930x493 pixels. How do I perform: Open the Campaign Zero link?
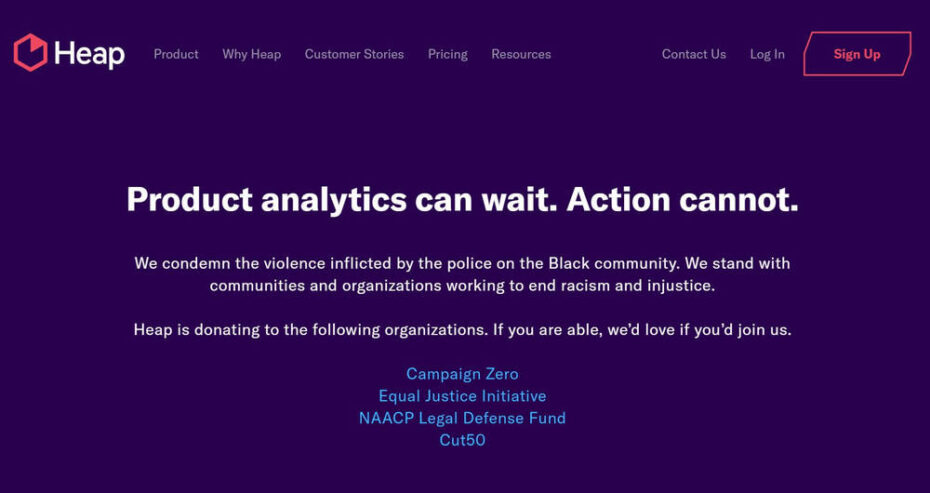coord(462,374)
